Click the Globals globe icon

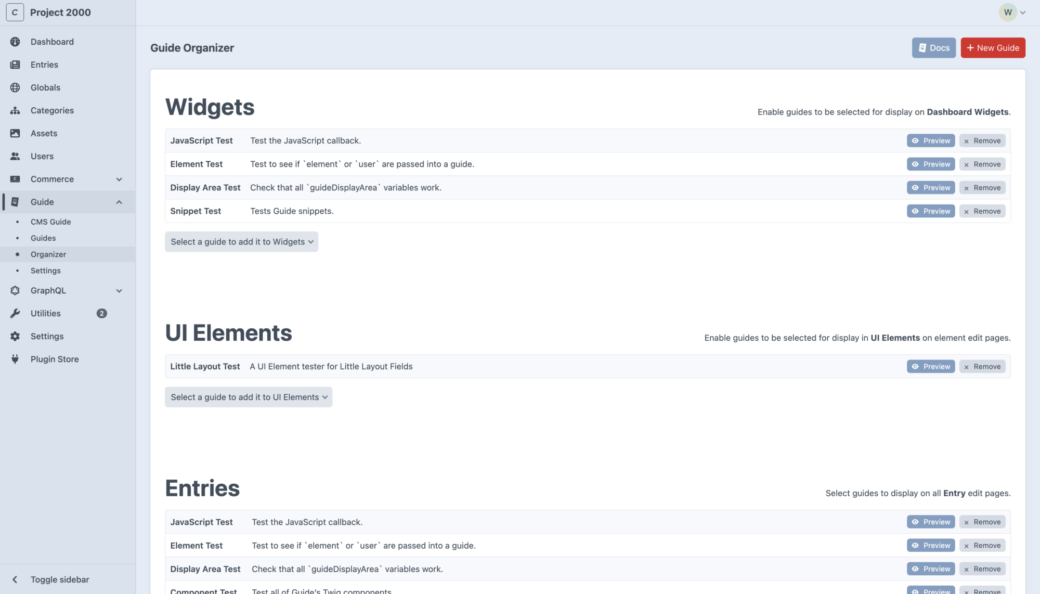pos(15,88)
